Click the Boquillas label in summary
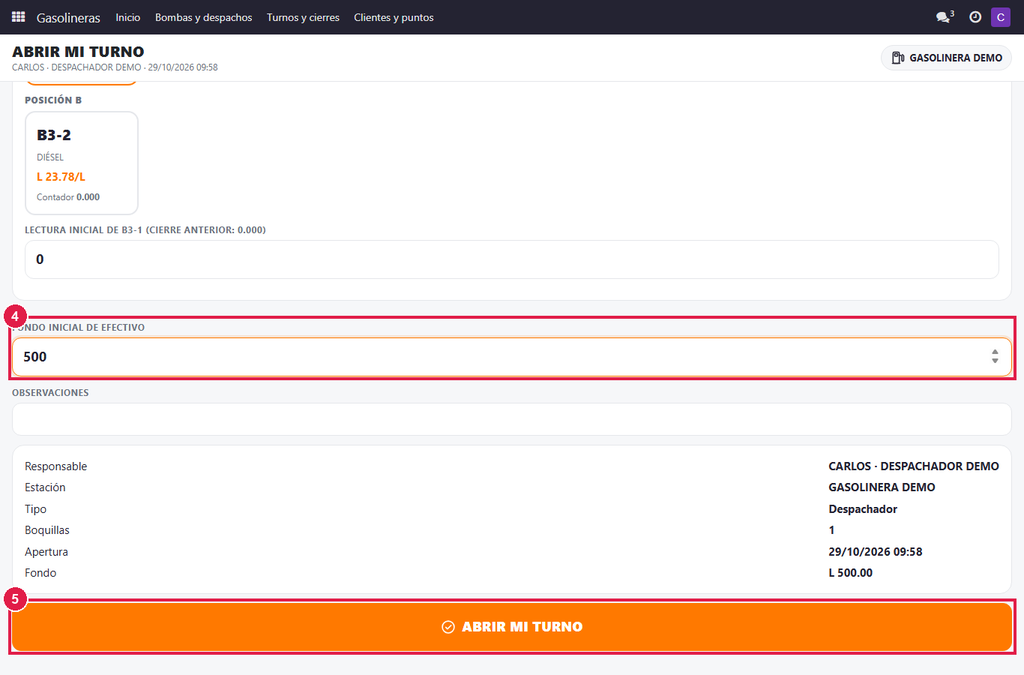This screenshot has height=675, width=1024. click(47, 530)
